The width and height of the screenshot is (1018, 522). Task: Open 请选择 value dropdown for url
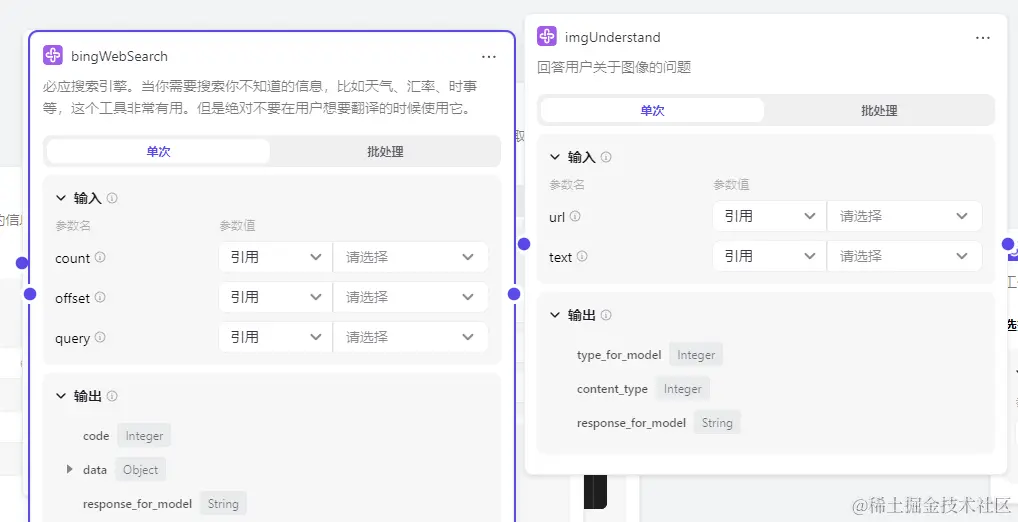(x=904, y=216)
